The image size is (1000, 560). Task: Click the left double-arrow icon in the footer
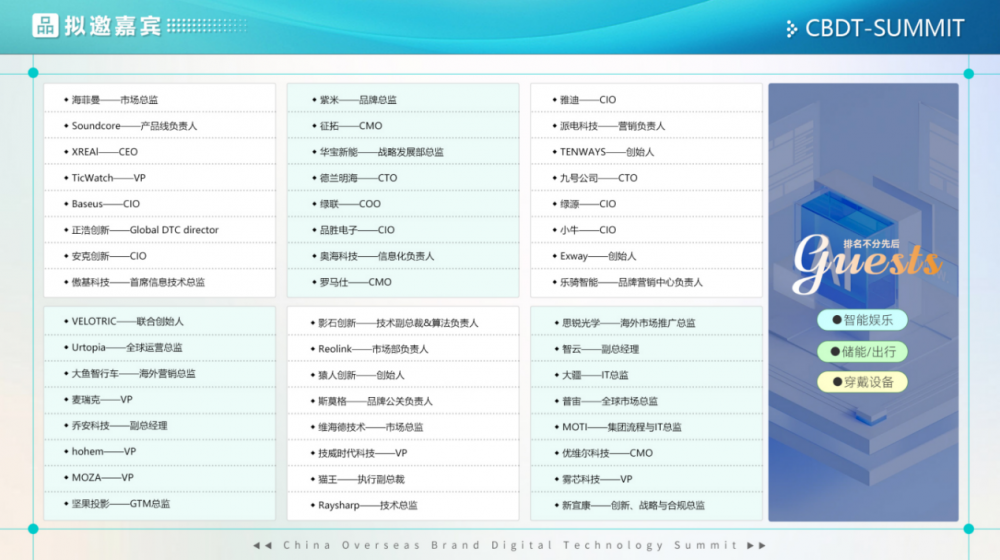[262, 546]
